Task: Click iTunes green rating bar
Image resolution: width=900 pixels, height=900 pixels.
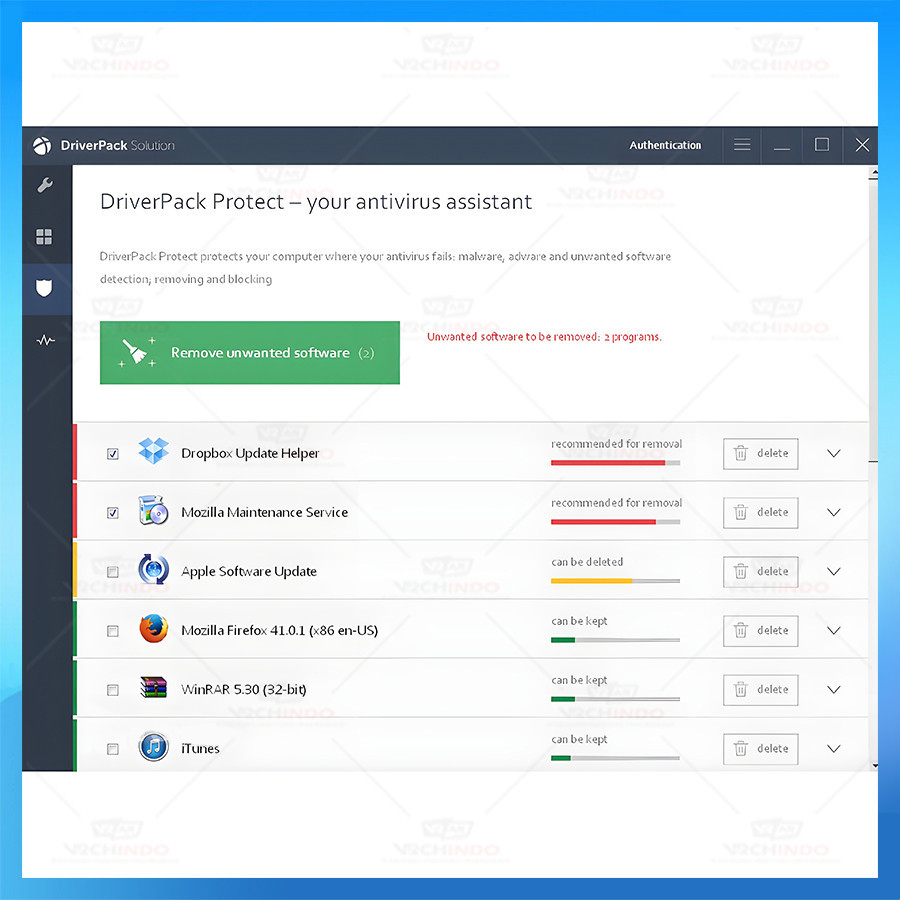Action: [x=615, y=758]
